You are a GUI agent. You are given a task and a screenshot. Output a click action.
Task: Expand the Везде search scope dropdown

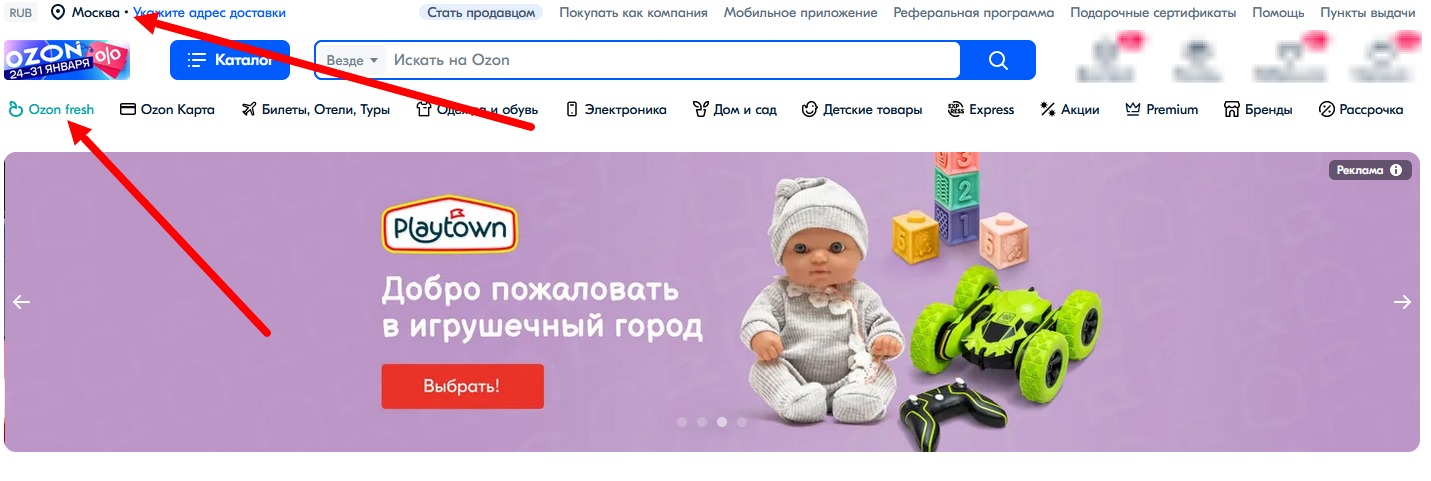click(352, 60)
